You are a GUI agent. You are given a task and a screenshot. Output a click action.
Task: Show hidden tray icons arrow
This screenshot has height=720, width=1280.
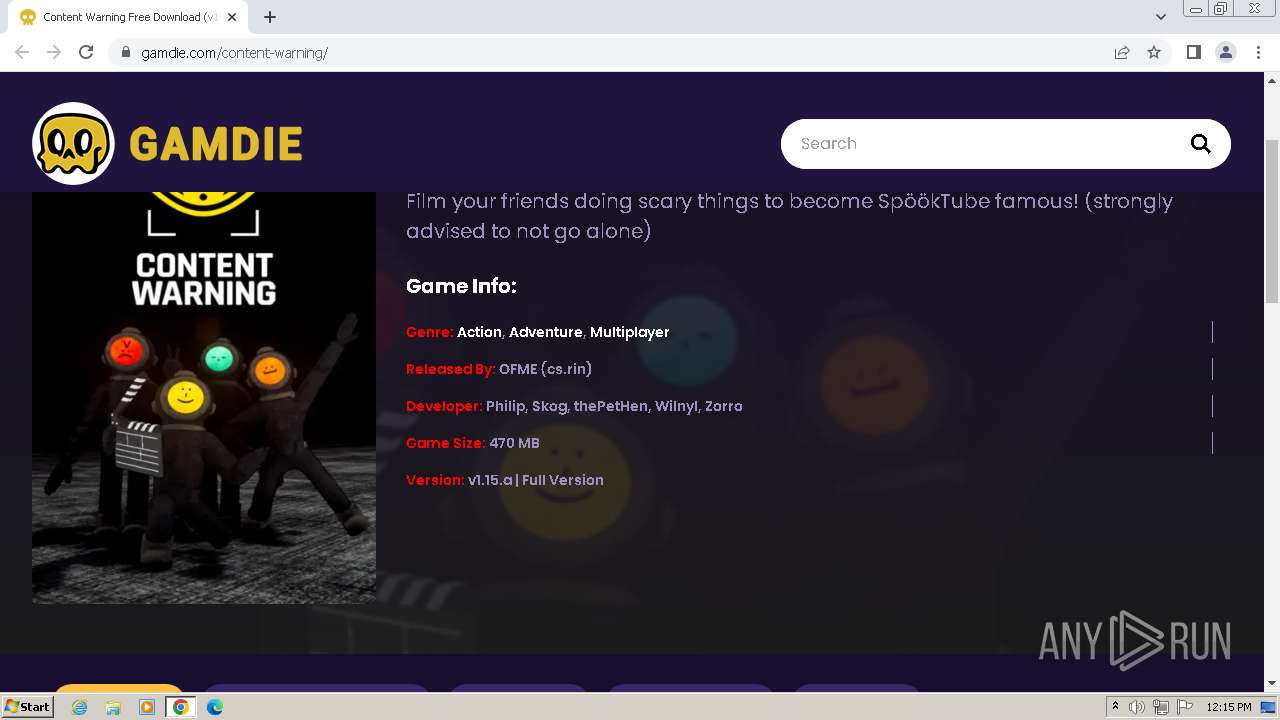pos(1115,707)
